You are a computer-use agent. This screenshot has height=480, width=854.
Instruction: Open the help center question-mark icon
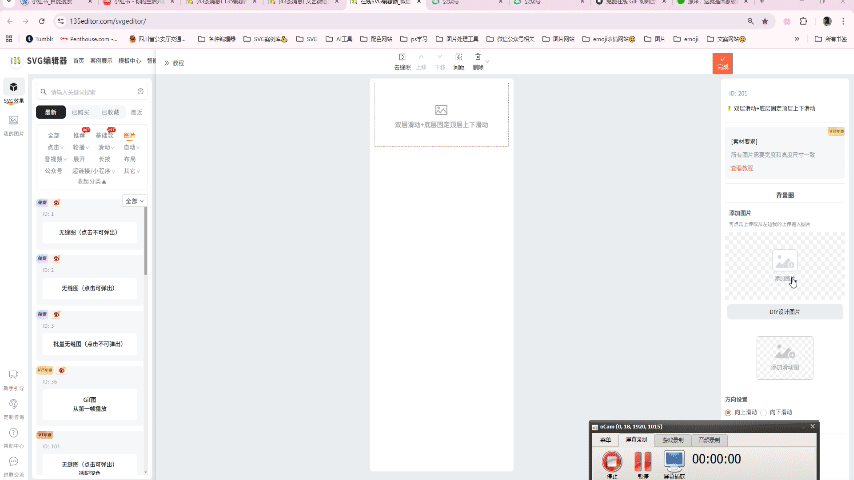coord(14,433)
